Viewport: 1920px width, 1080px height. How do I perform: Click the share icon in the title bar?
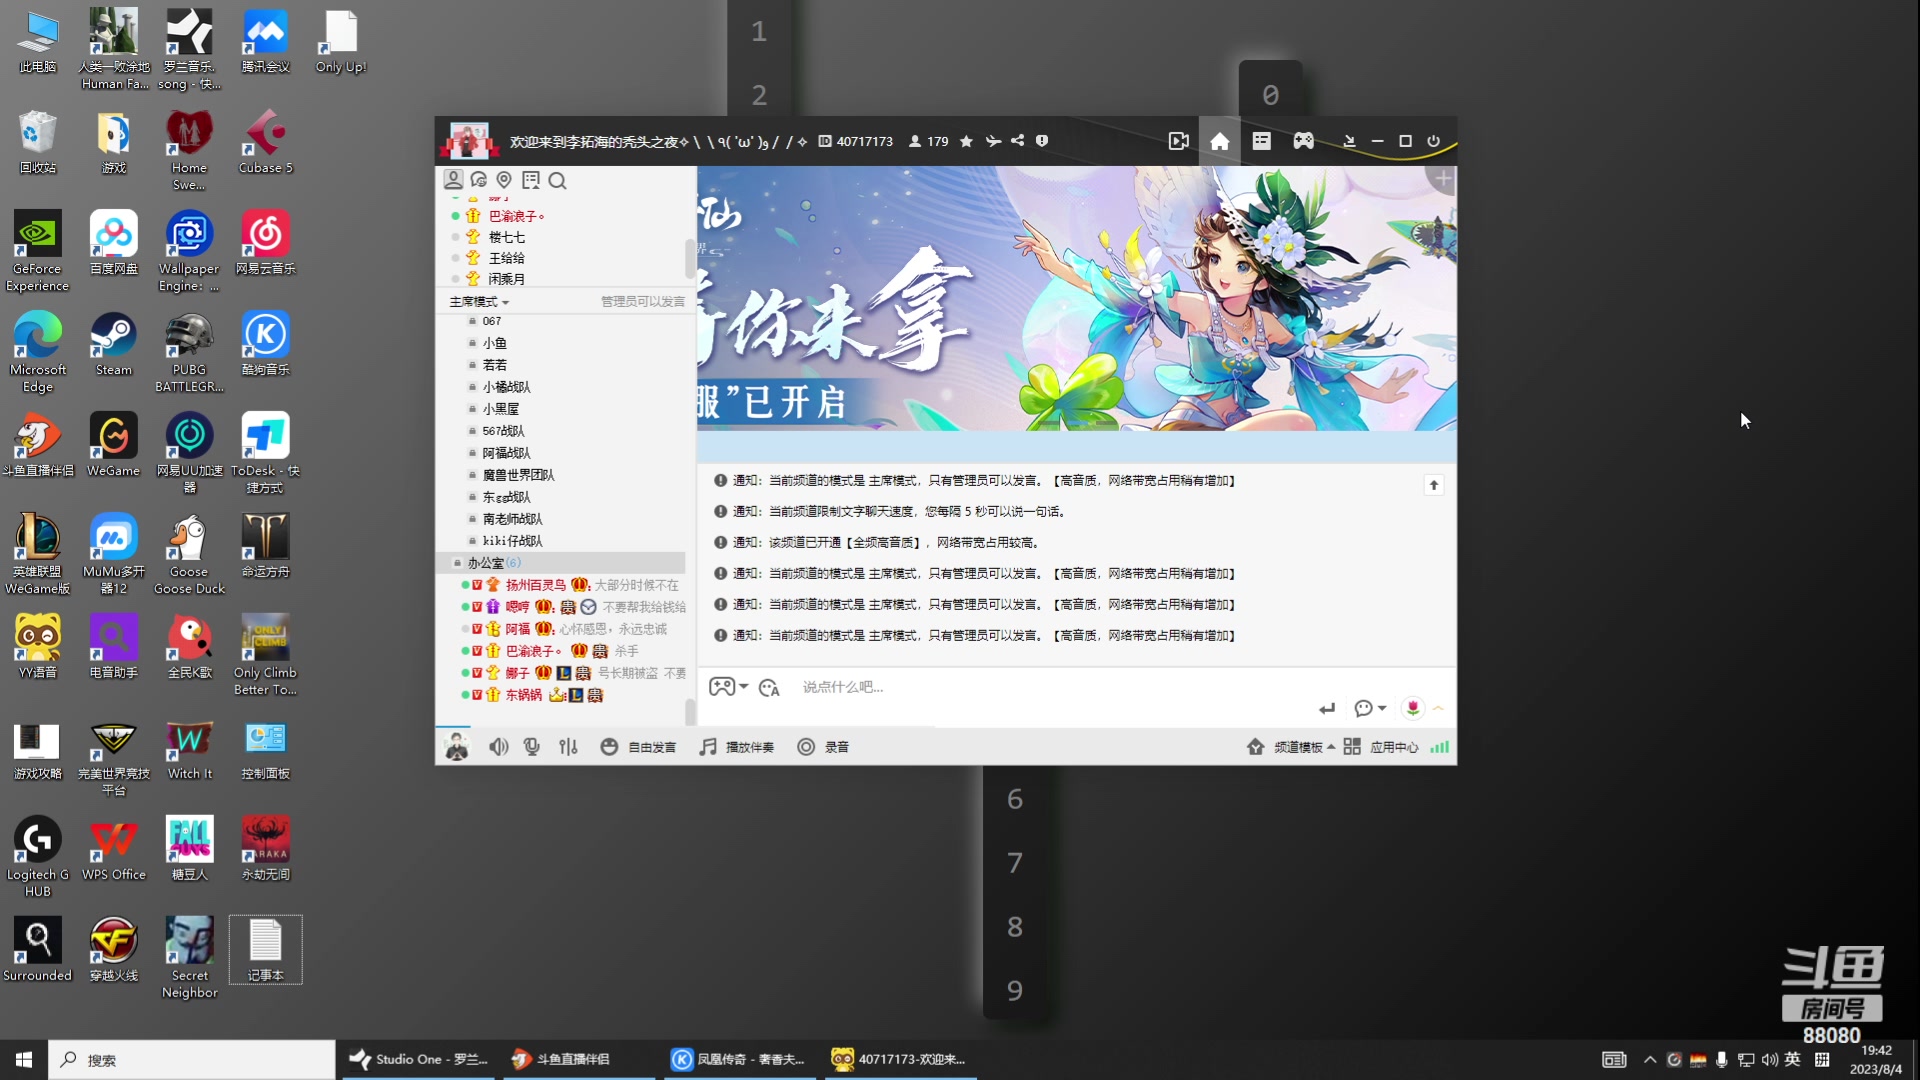pos(1017,141)
